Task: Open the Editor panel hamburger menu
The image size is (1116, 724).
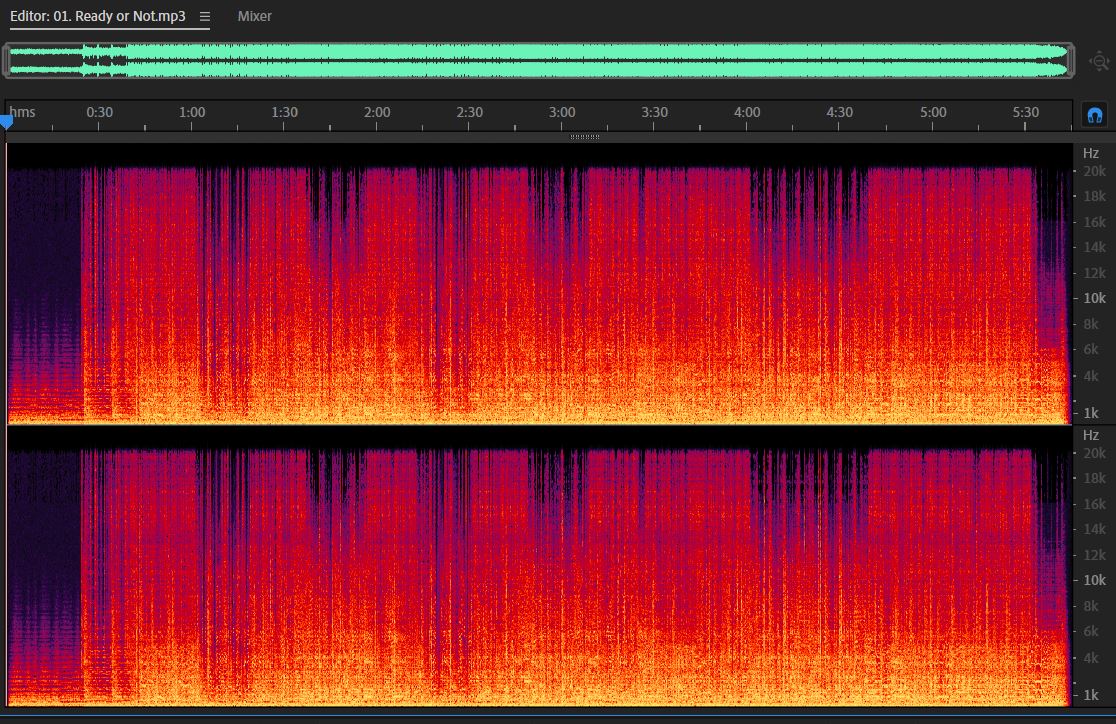Action: (205, 16)
